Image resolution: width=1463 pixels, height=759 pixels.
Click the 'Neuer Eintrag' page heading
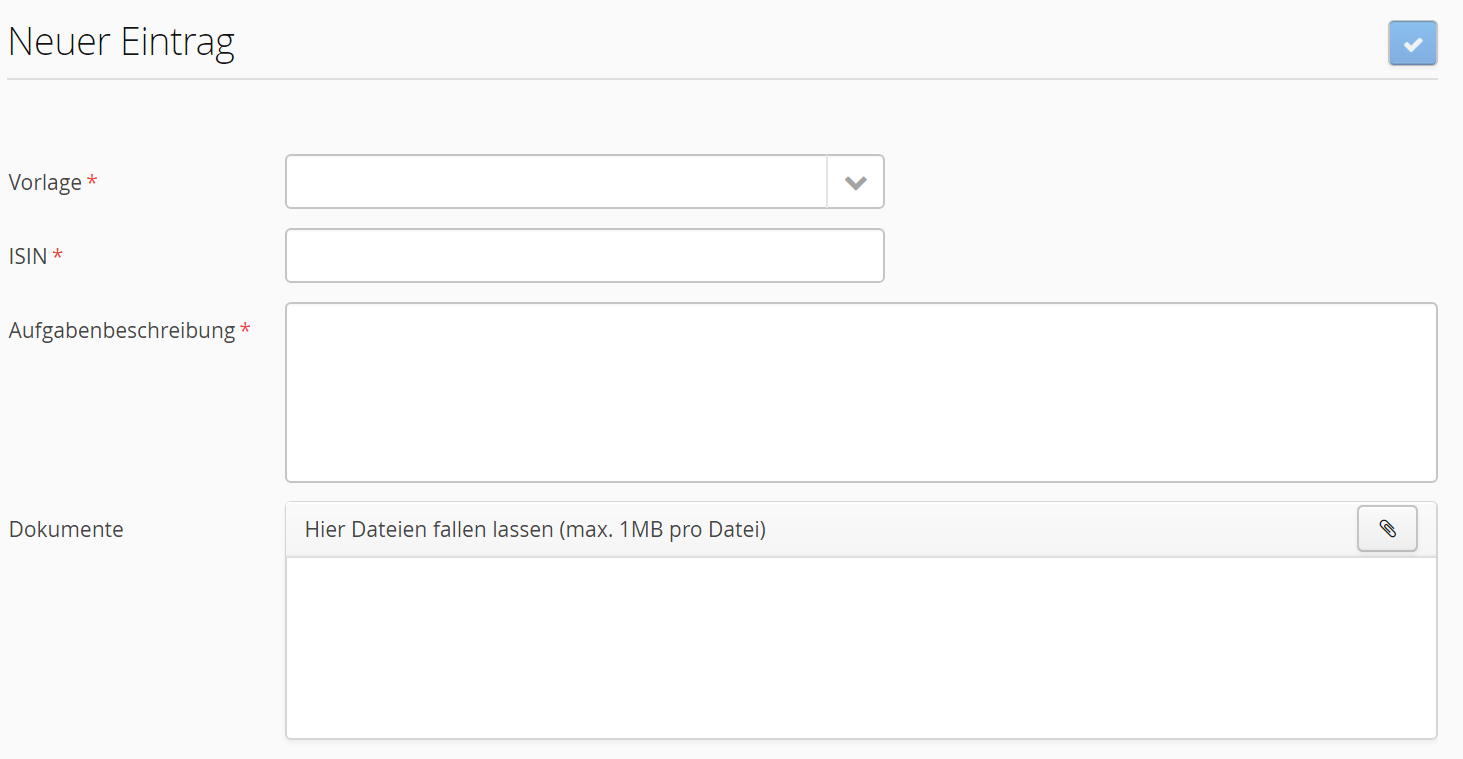pyautogui.click(x=121, y=43)
